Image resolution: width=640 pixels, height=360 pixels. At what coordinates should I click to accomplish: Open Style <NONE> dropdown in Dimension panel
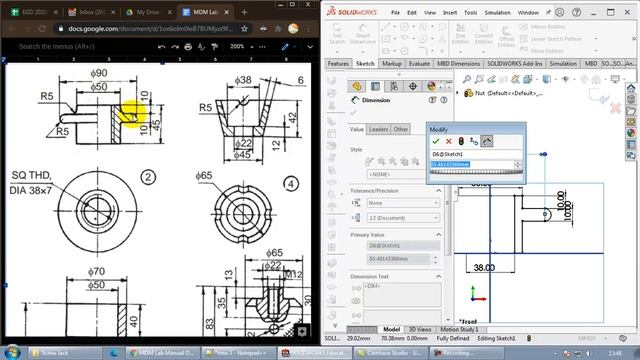[396, 174]
